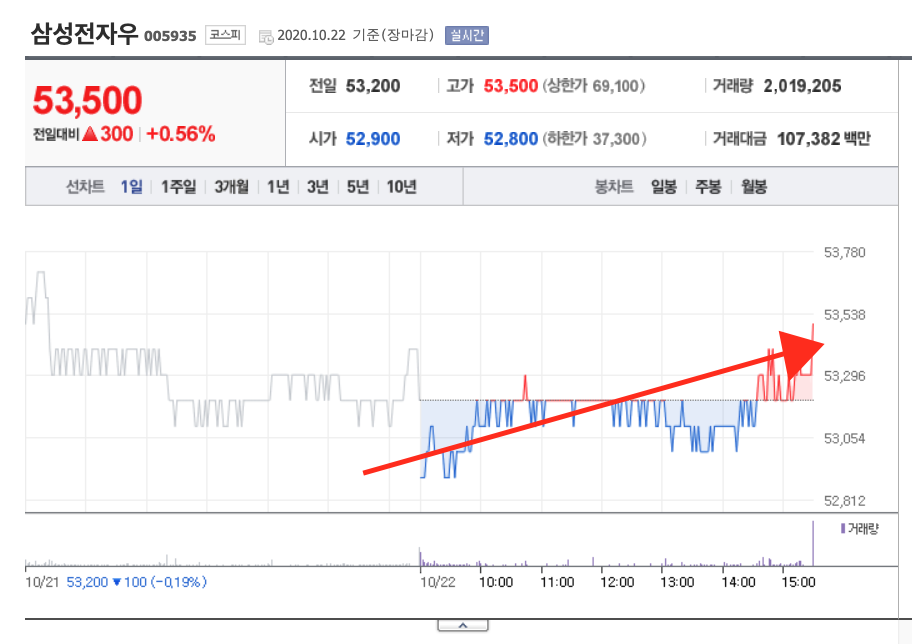Click the 봉차트 candle chart label
912x644 pixels.
click(614, 187)
